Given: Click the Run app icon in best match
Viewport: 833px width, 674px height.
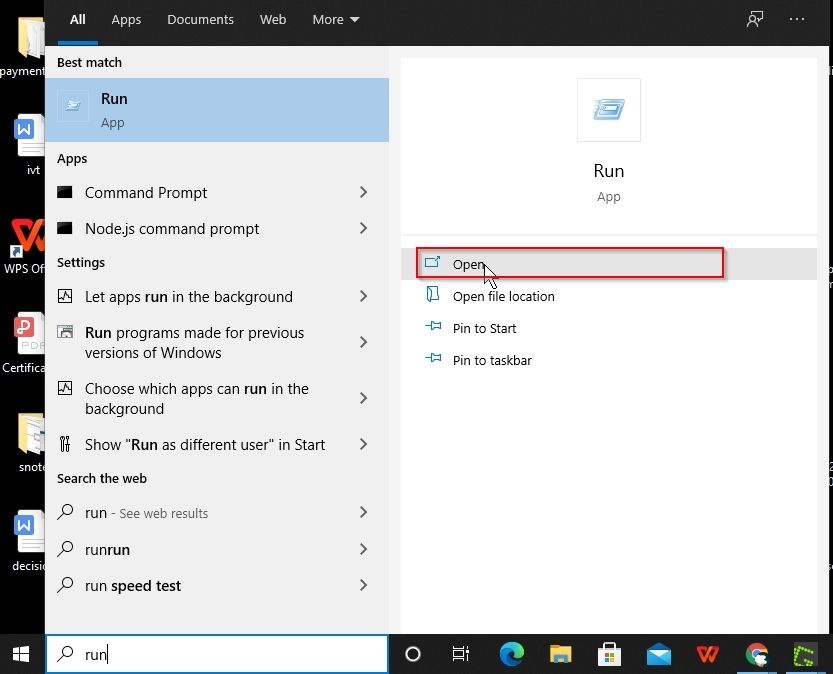Looking at the screenshot, I should (73, 106).
